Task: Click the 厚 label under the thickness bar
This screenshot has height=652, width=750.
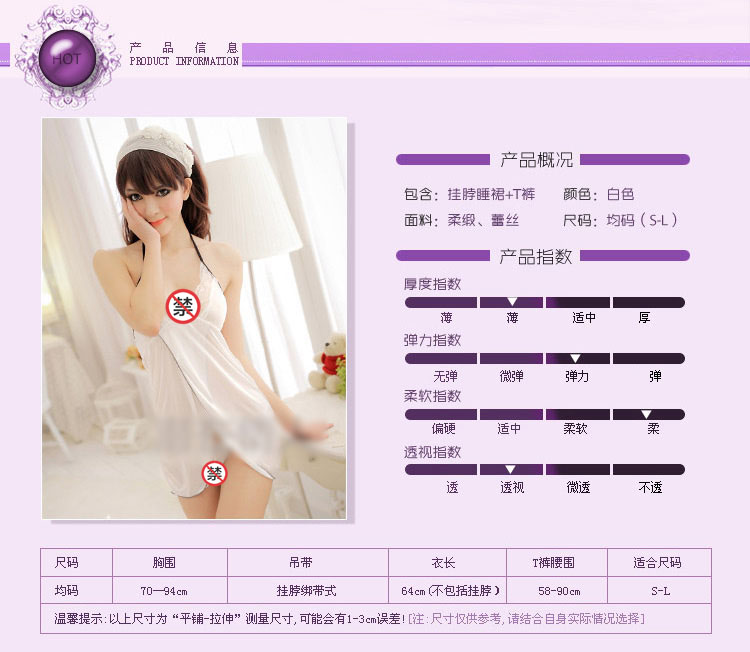Action: click(x=644, y=318)
